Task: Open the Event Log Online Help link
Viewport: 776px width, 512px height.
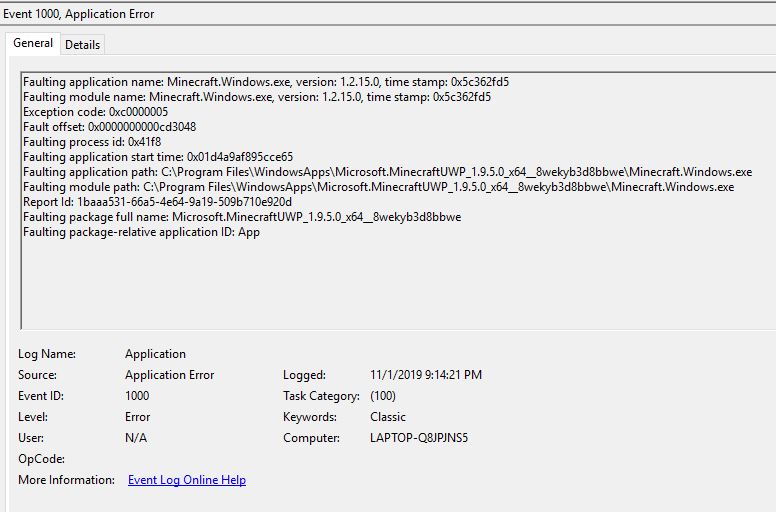Action: pos(187,480)
